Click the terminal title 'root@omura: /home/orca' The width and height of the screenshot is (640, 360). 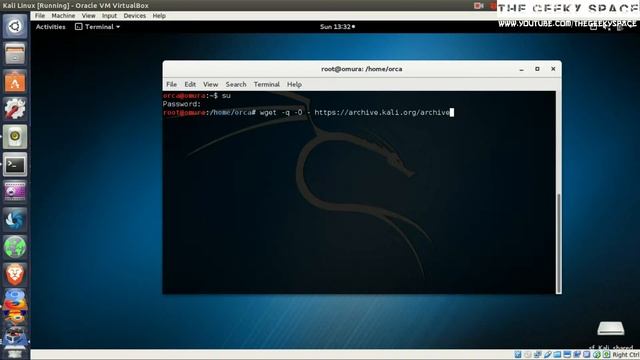(362, 69)
